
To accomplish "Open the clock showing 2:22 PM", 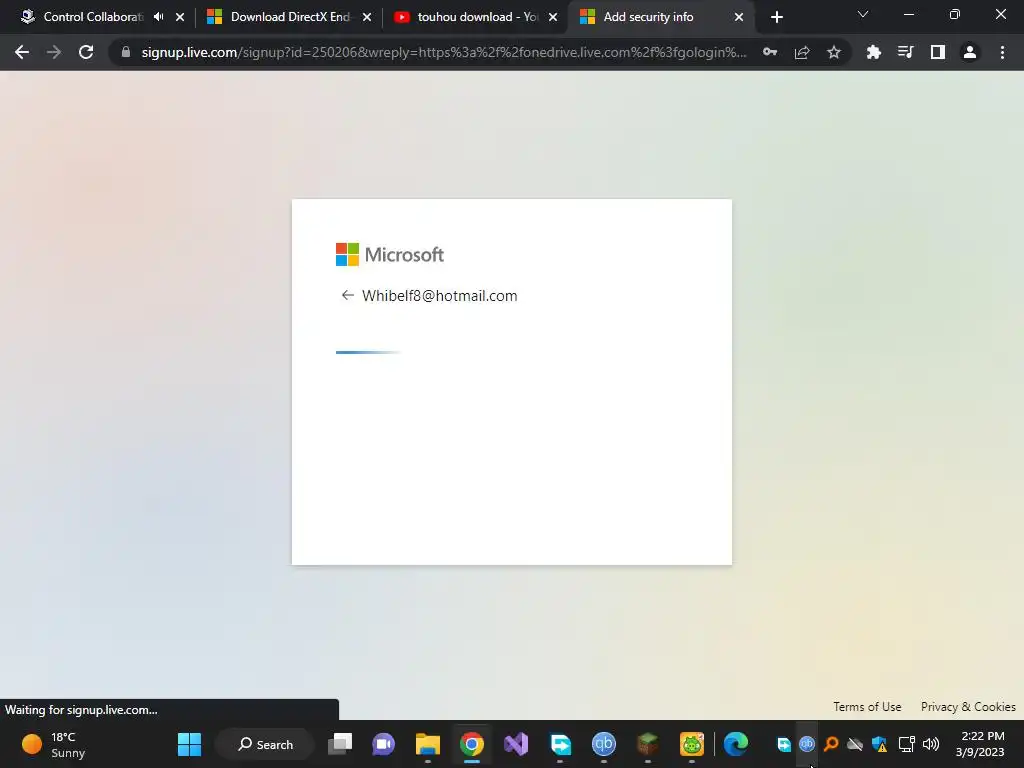I will (980, 744).
